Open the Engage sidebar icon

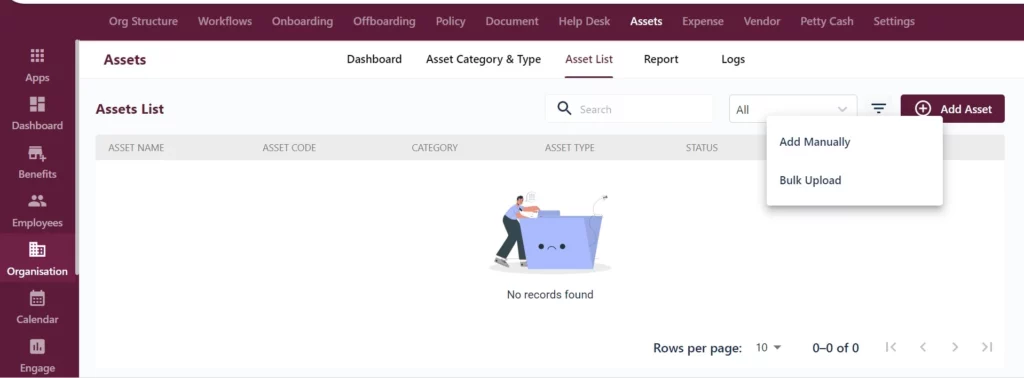37,346
